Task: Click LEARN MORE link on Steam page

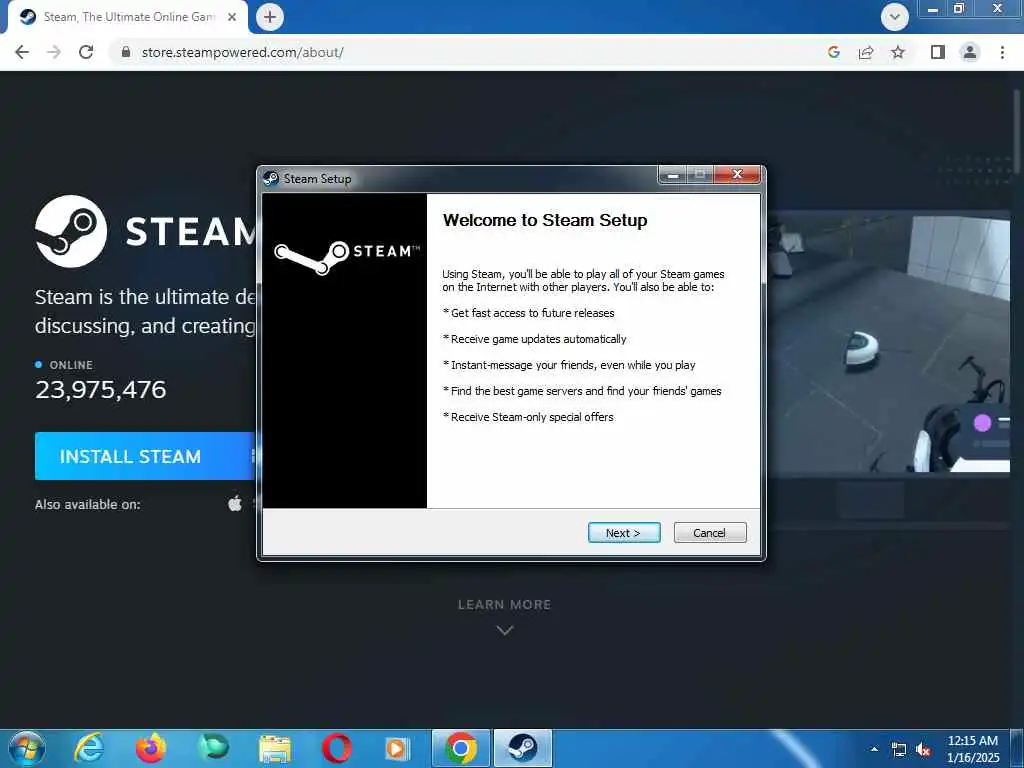Action: point(504,605)
